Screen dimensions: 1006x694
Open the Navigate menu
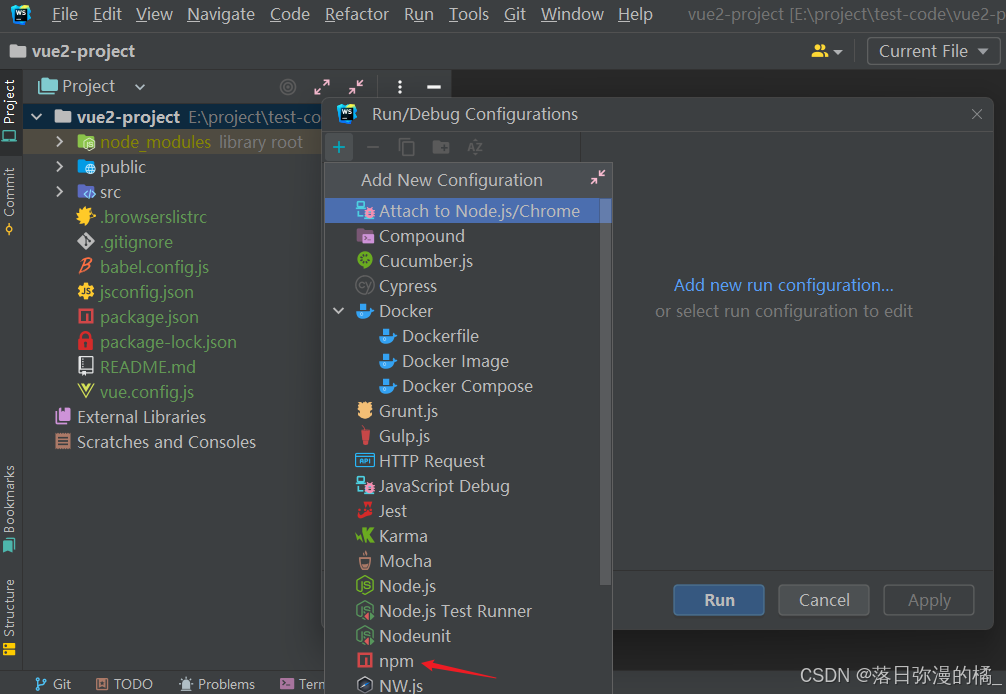click(221, 14)
